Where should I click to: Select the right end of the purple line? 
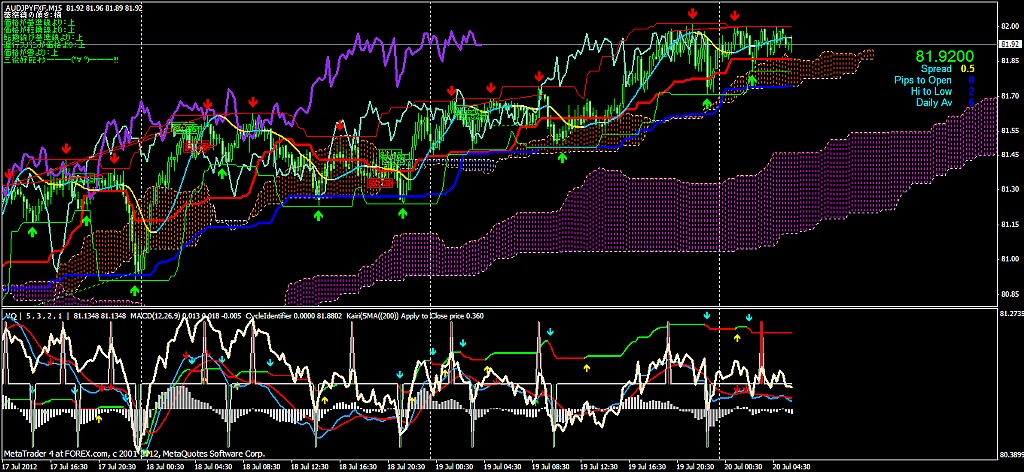click(480, 43)
